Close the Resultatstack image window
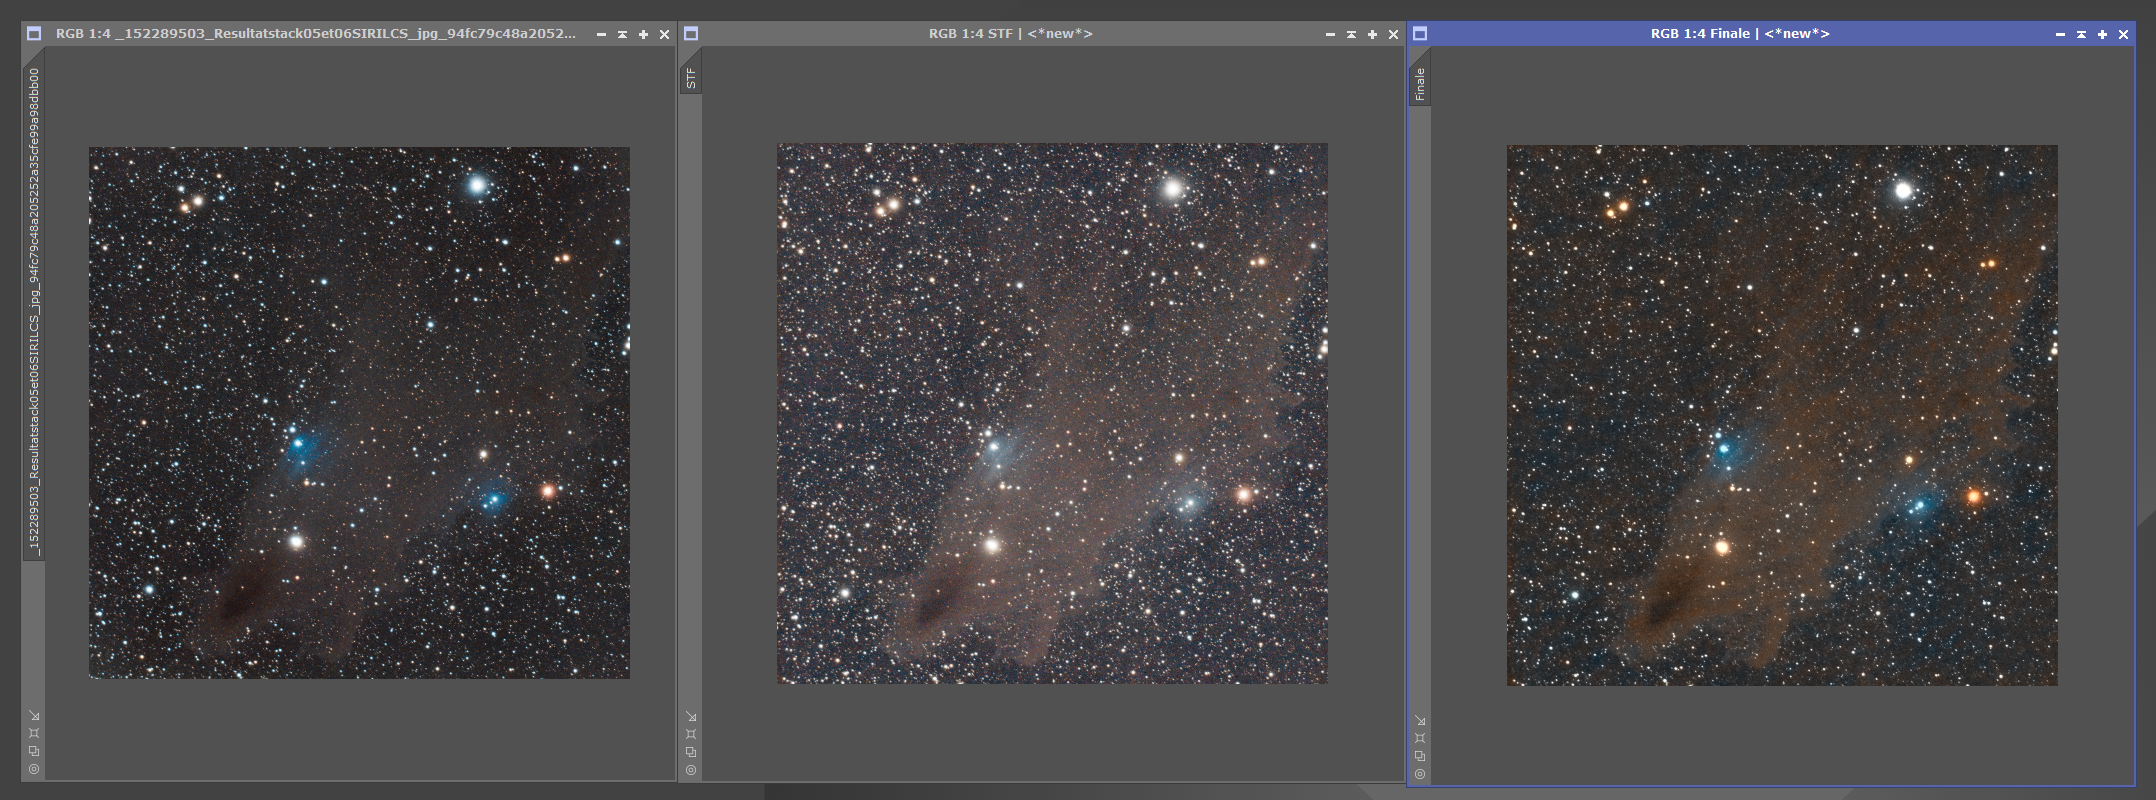This screenshot has width=2156, height=800. click(x=664, y=34)
